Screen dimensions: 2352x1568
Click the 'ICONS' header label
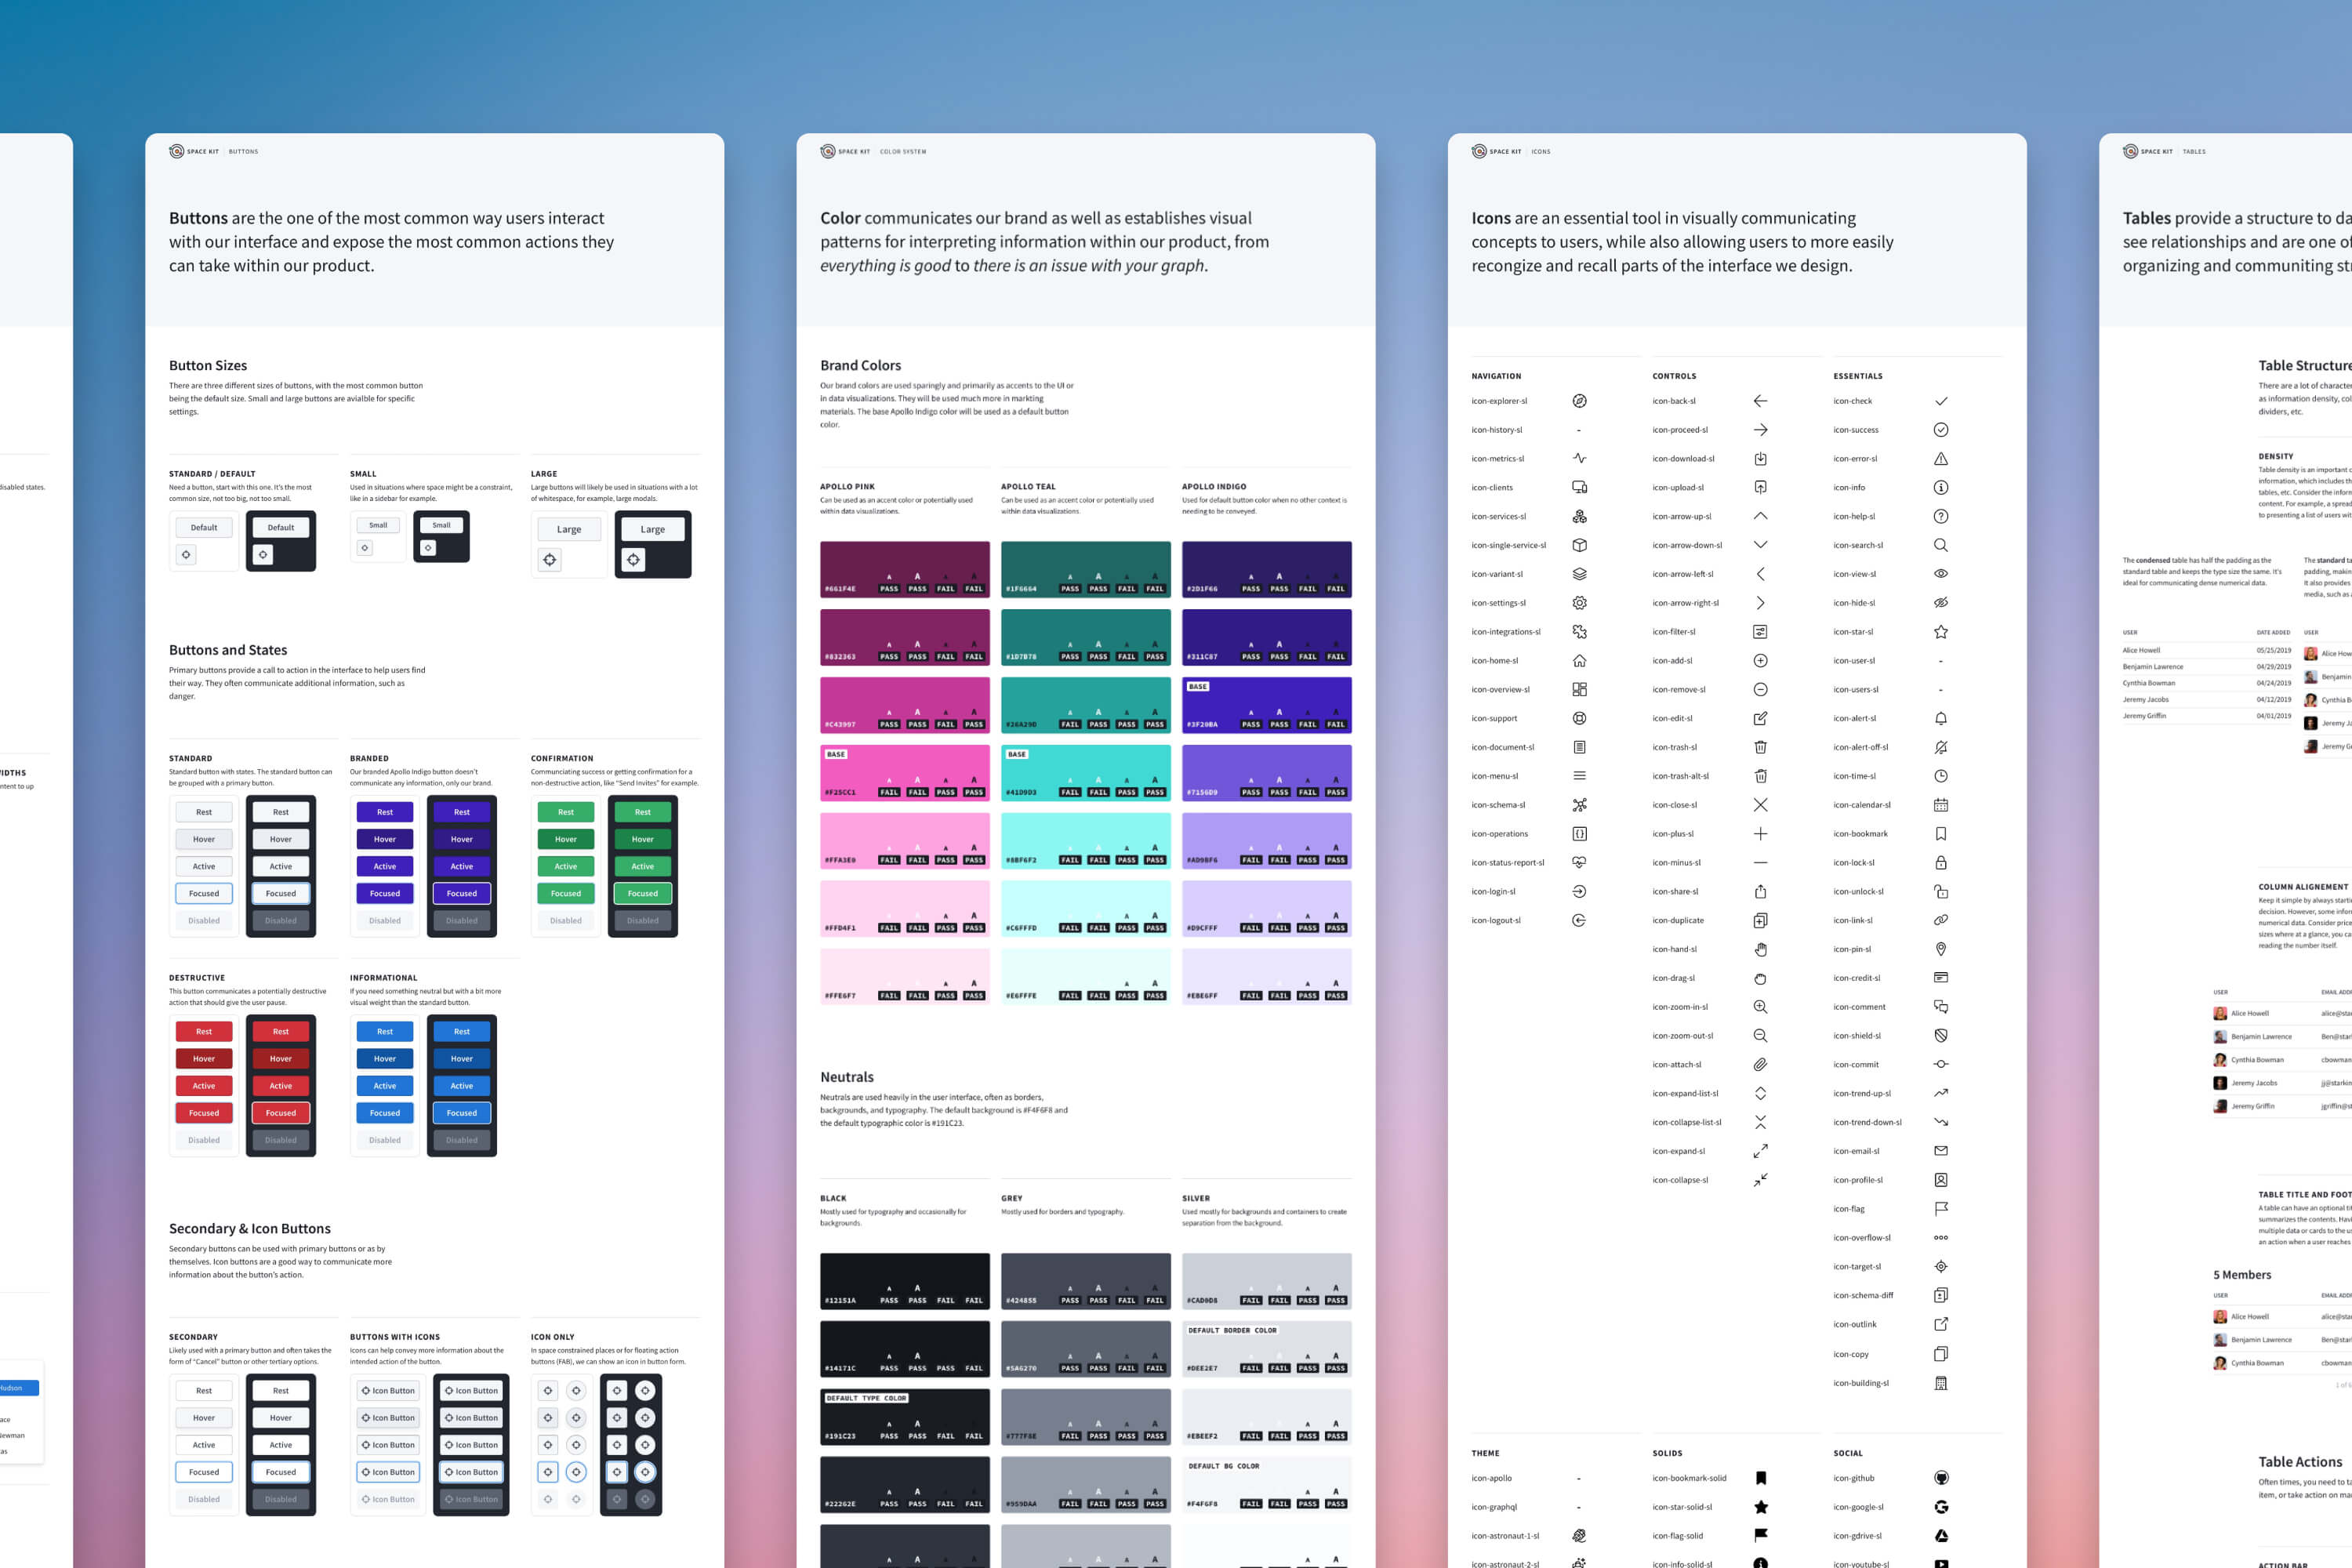[x=1540, y=152]
